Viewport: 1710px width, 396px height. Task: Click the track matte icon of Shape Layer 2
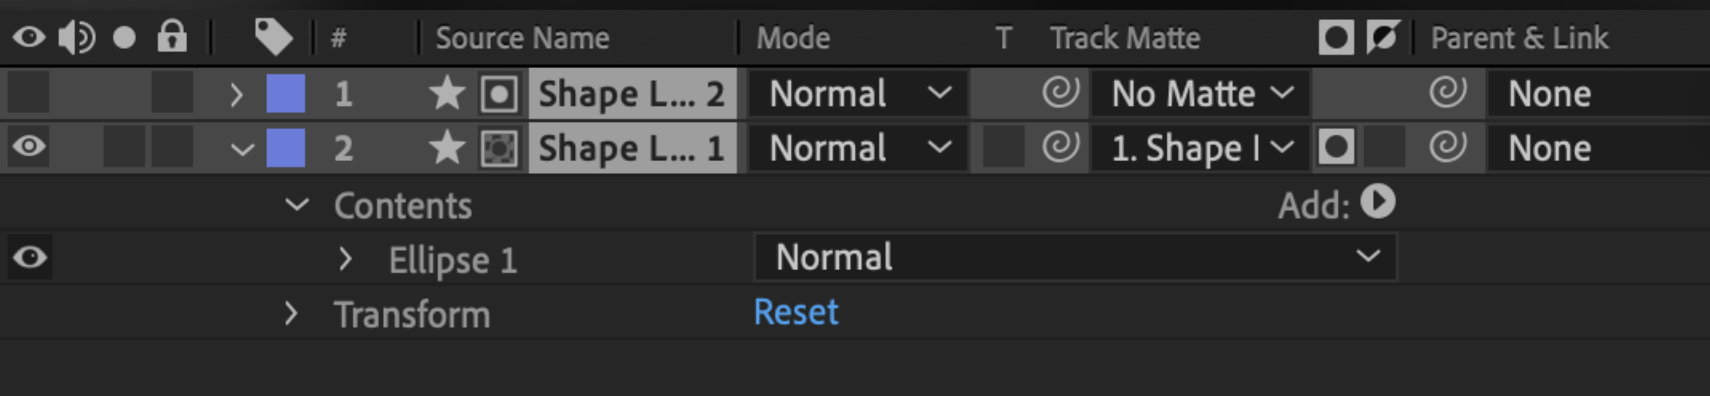click(x=499, y=94)
